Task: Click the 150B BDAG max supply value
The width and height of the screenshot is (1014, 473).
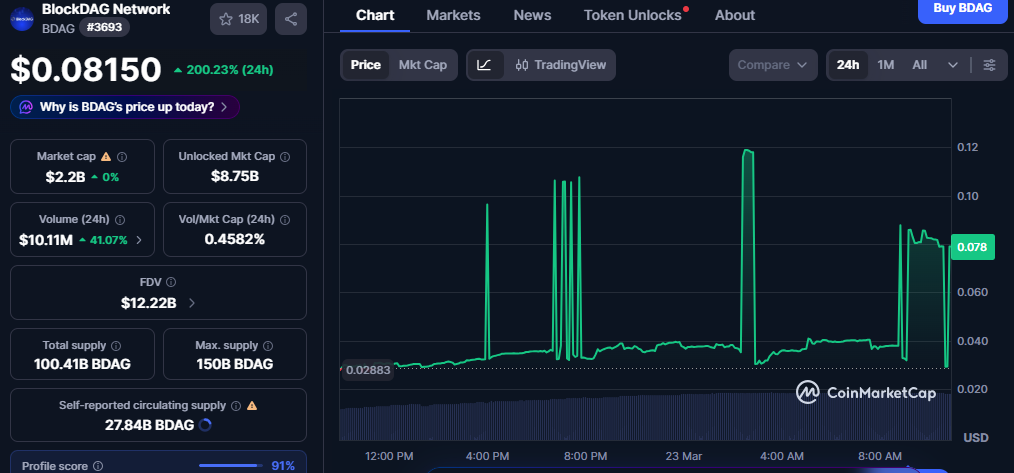Action: [235, 364]
